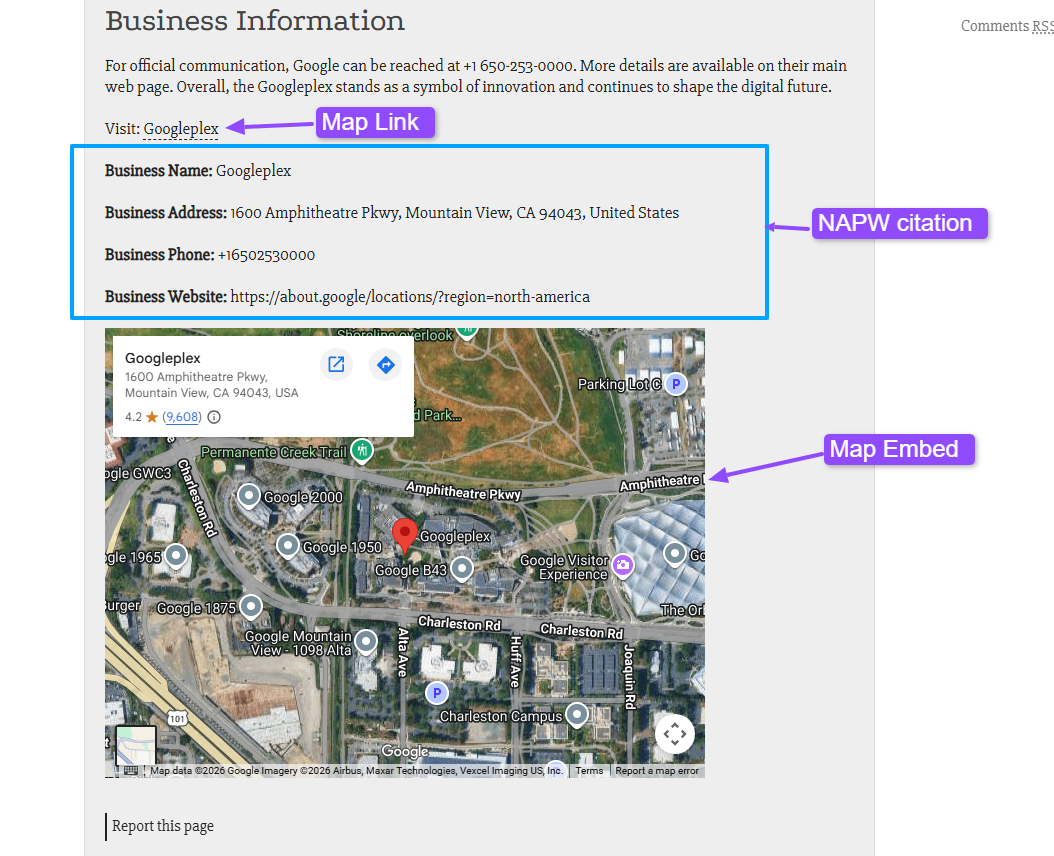Click the info icon beside reviews count
Screen dimensions: 1054x856
pos(214,417)
